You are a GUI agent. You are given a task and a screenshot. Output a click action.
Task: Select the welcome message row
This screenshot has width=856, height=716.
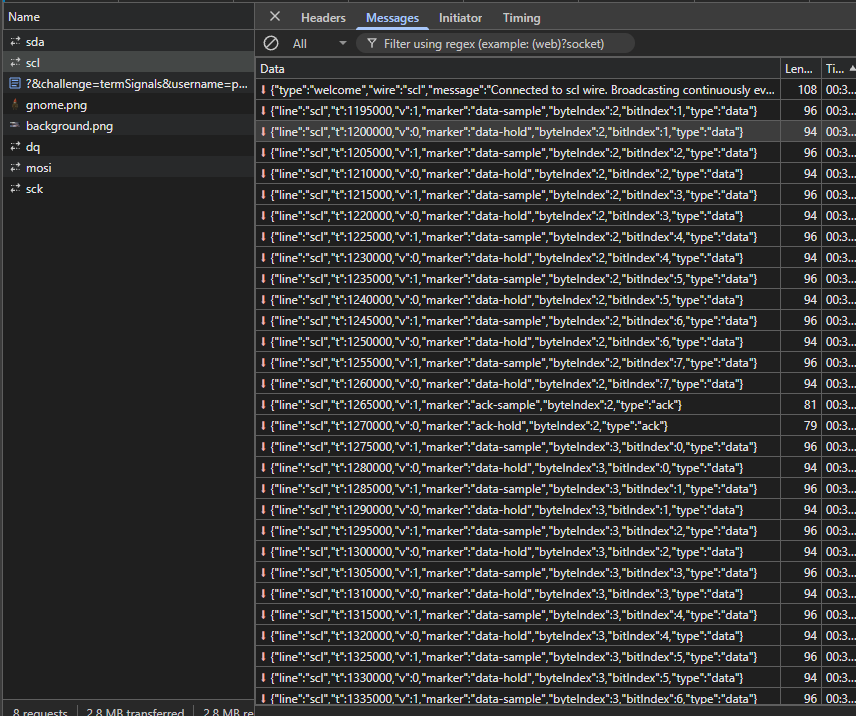556,90
